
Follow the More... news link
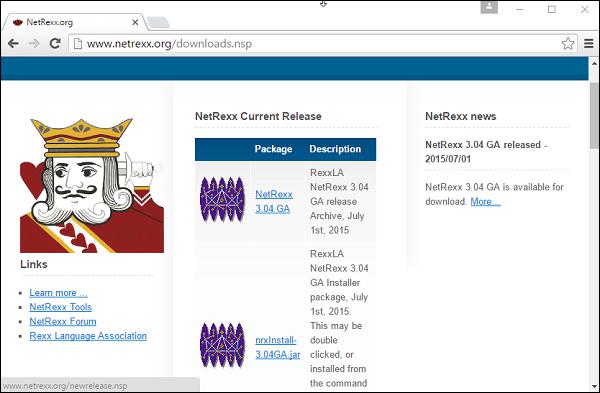tap(485, 201)
